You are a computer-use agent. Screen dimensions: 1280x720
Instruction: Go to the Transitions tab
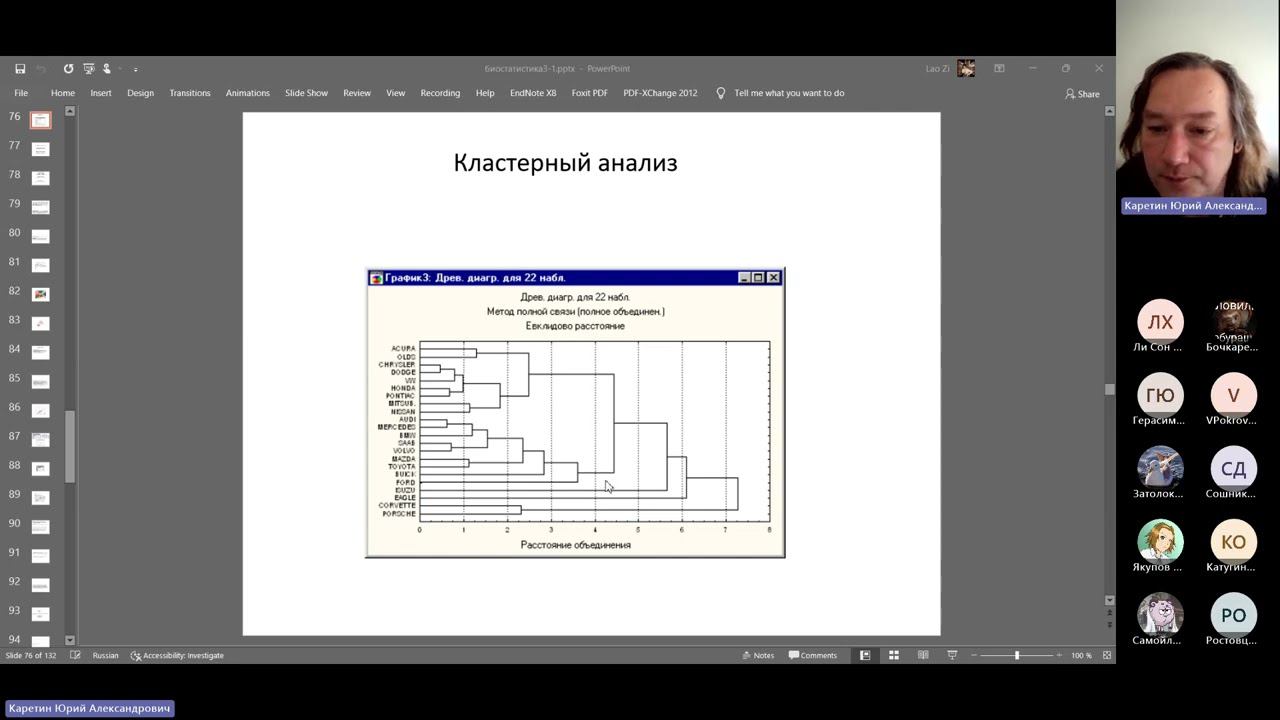tap(190, 93)
